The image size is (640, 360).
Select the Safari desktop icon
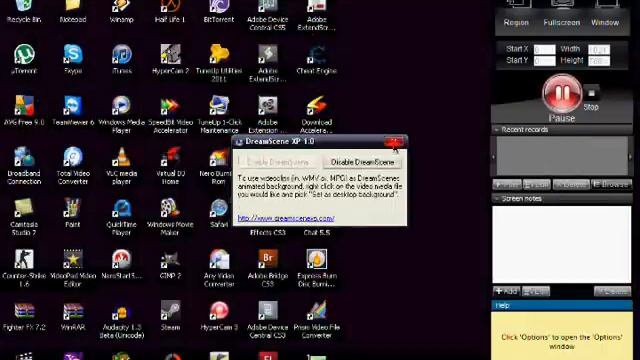219,213
